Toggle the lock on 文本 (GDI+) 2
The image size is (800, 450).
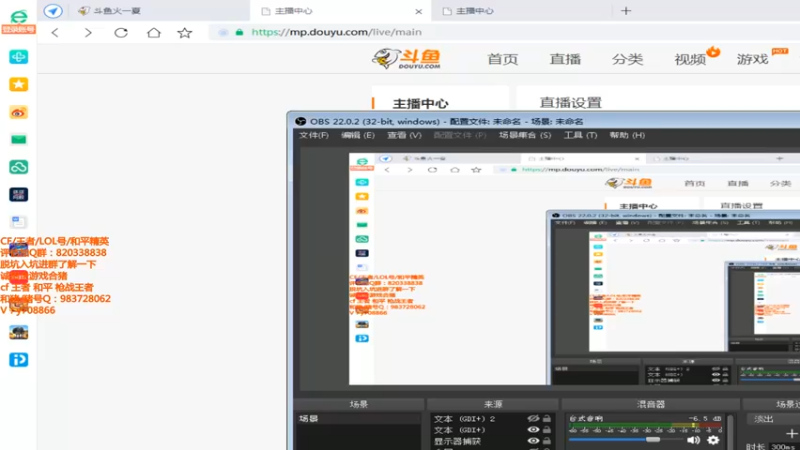547,418
